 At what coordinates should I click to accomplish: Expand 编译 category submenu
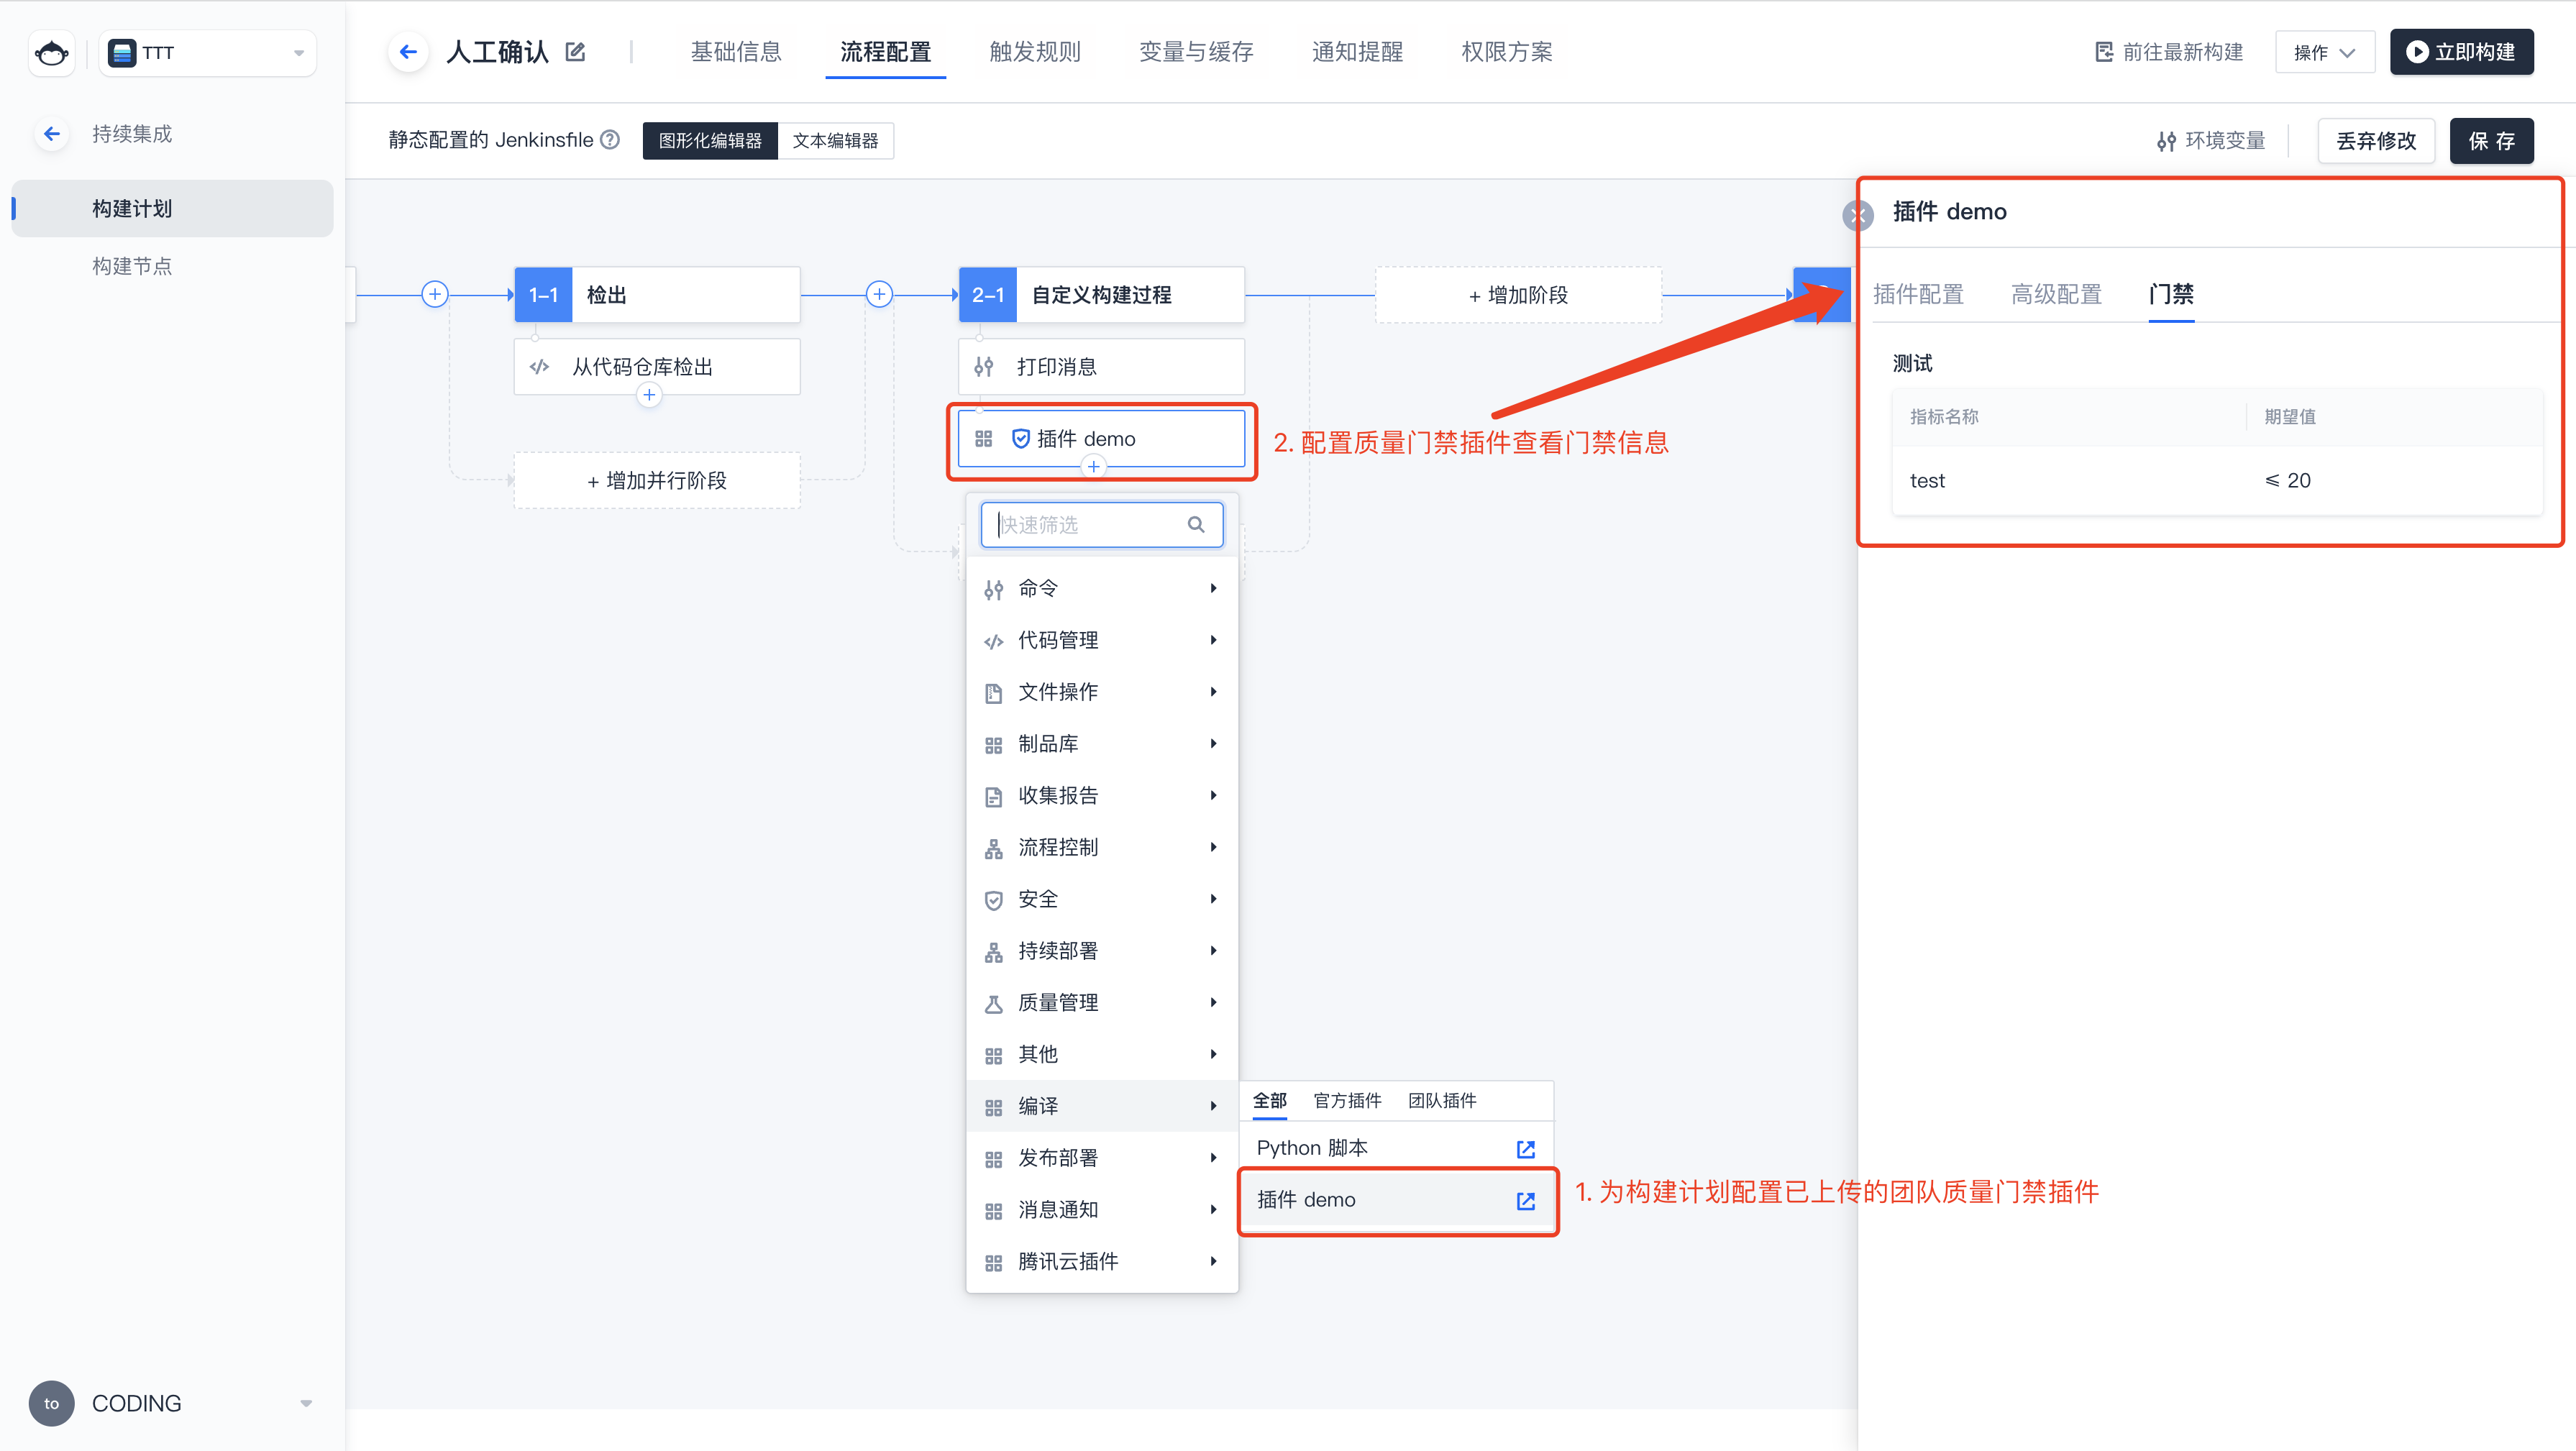click(x=1101, y=1106)
